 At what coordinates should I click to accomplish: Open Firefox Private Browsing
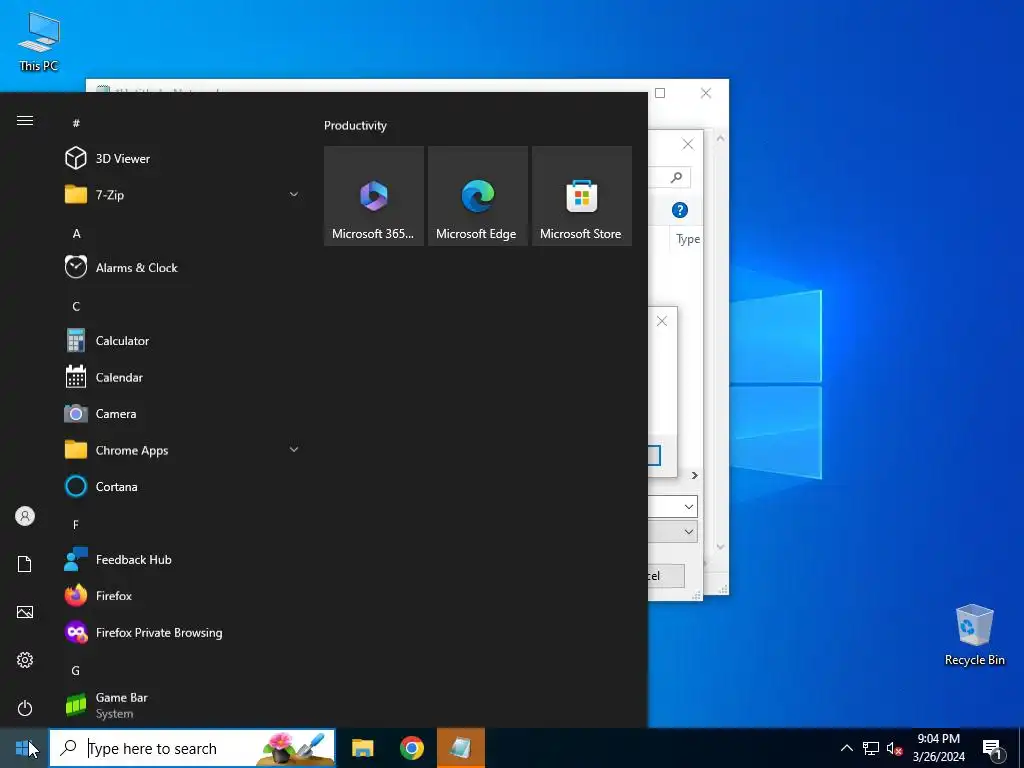[183, 632]
